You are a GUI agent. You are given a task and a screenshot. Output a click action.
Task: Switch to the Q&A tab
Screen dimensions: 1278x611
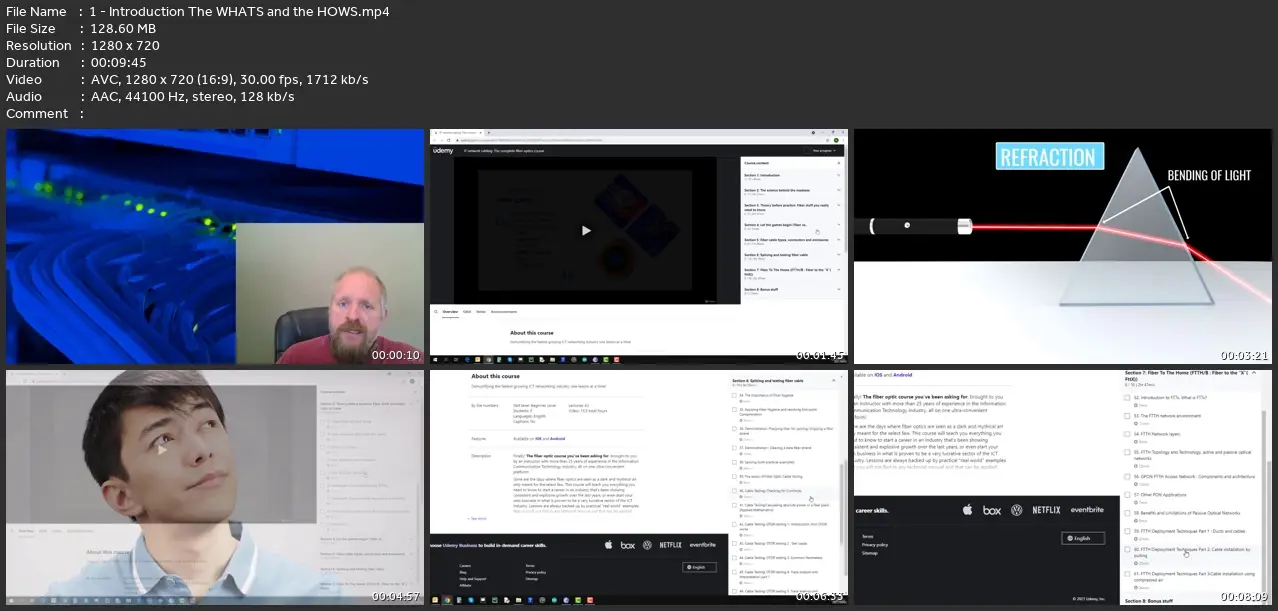467,312
